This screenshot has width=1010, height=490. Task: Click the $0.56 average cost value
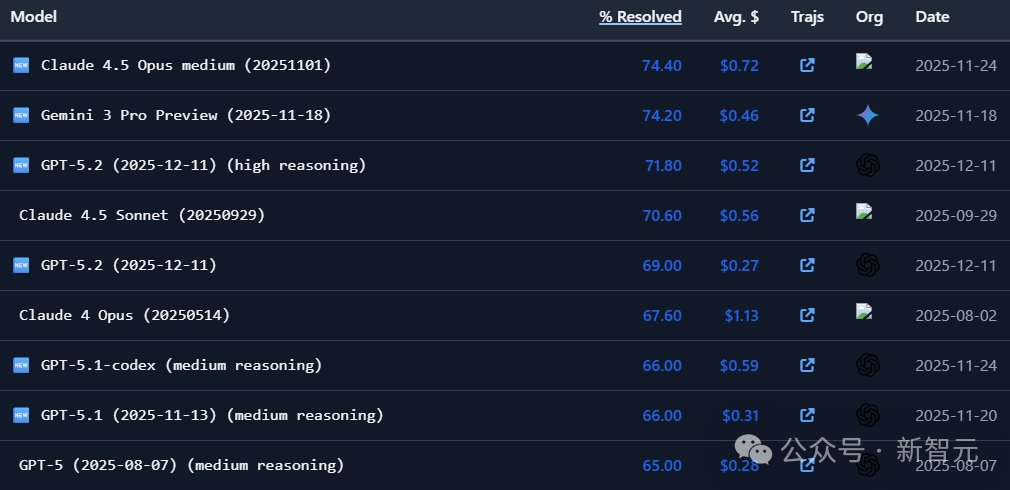739,216
